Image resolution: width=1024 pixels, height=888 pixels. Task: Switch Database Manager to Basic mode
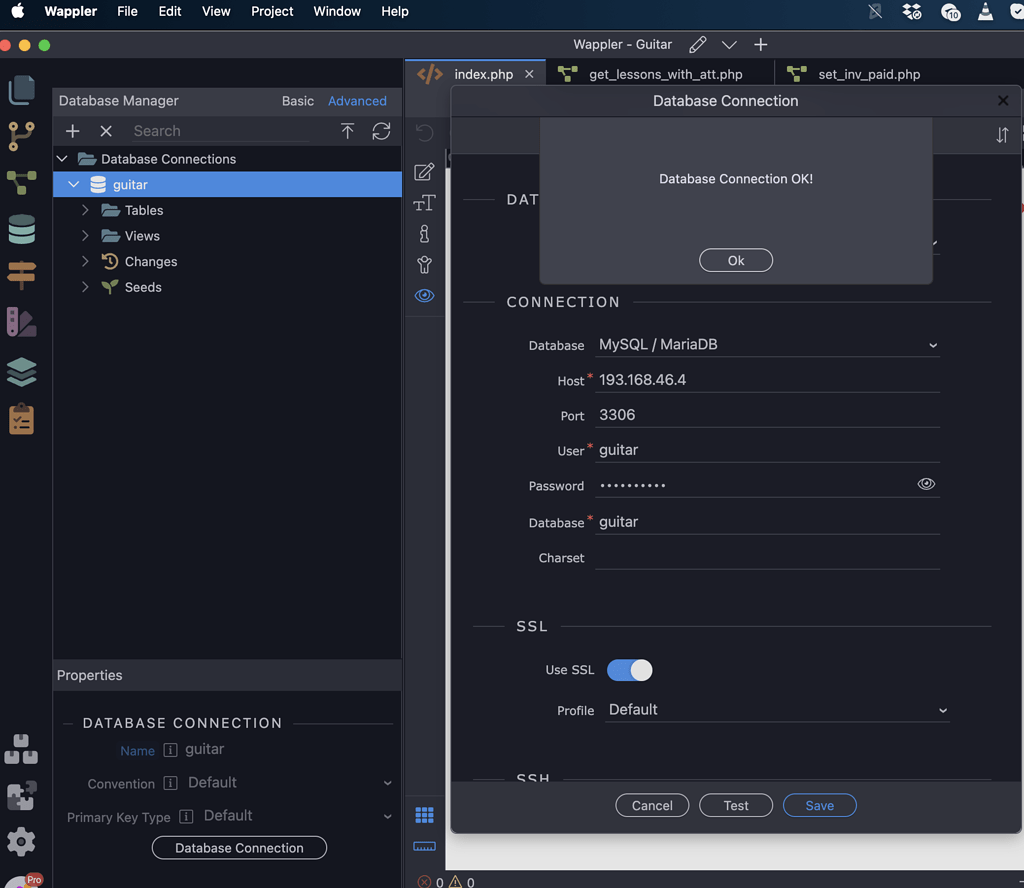point(298,101)
